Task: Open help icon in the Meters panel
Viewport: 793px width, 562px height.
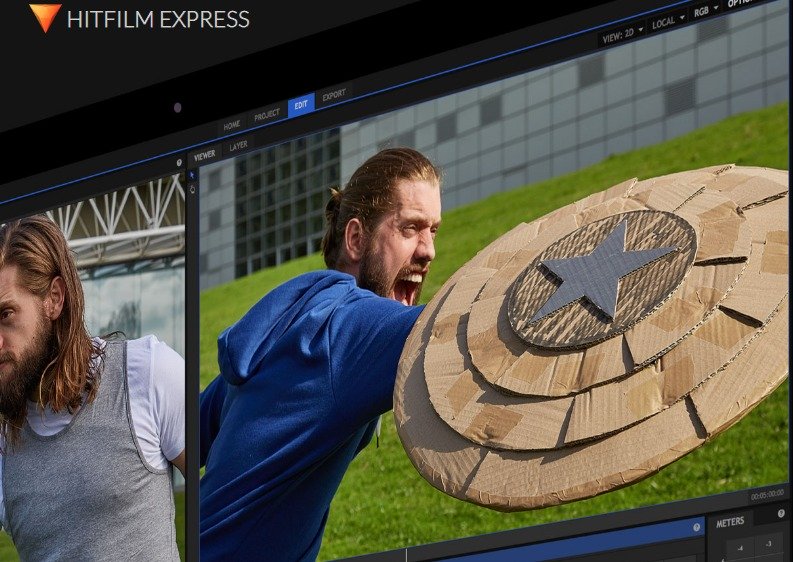Action: [781, 514]
